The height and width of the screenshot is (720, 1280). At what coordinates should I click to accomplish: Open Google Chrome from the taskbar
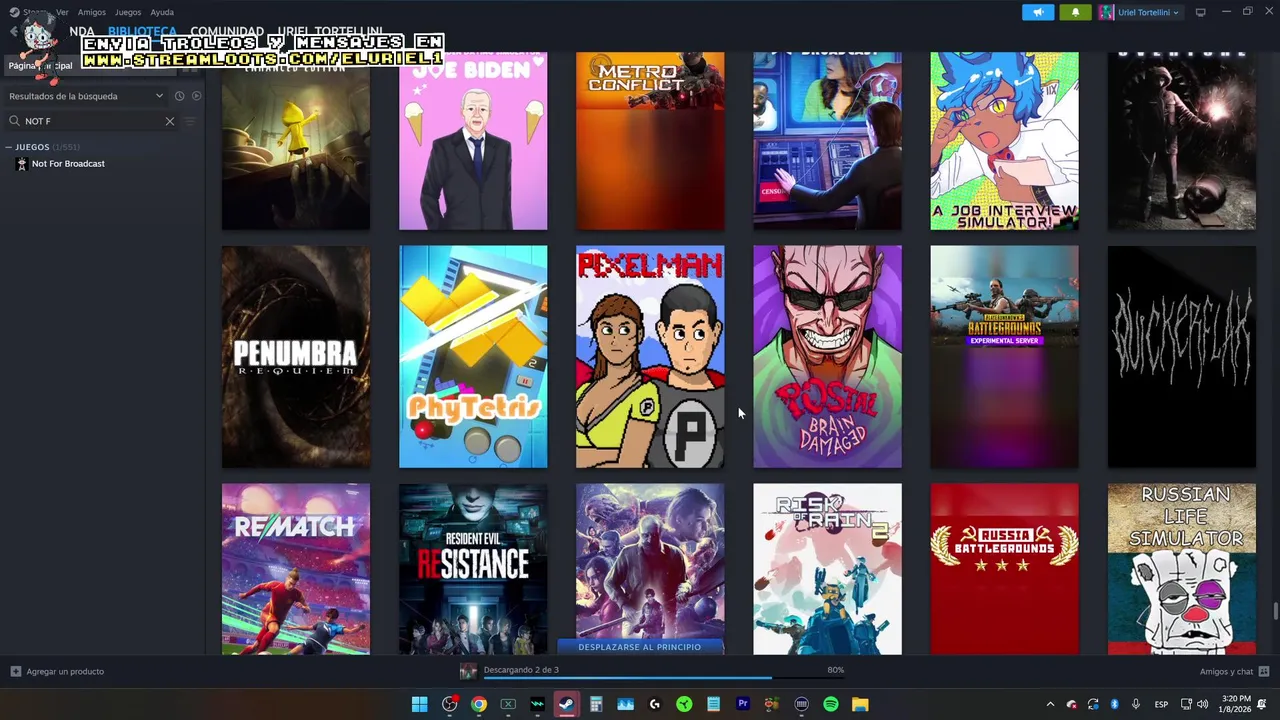[479, 704]
